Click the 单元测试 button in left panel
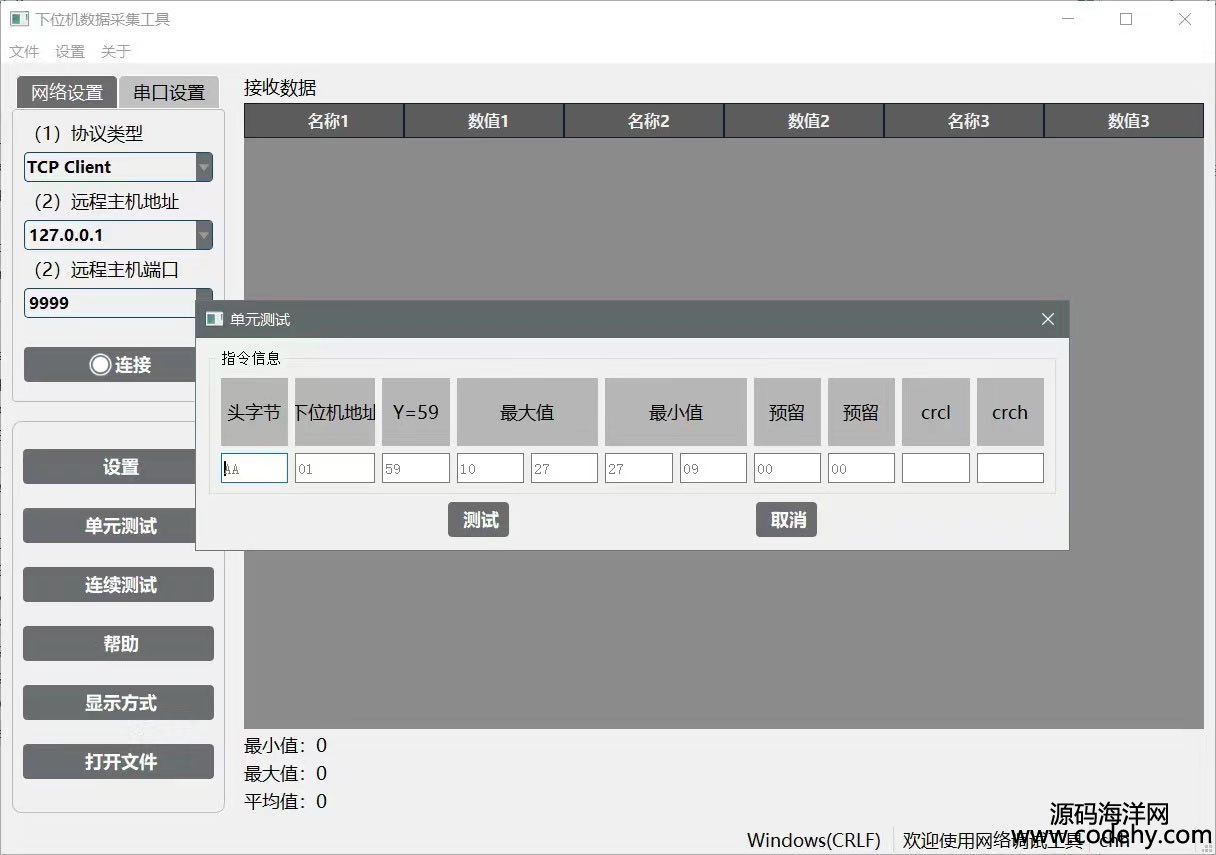 point(110,526)
